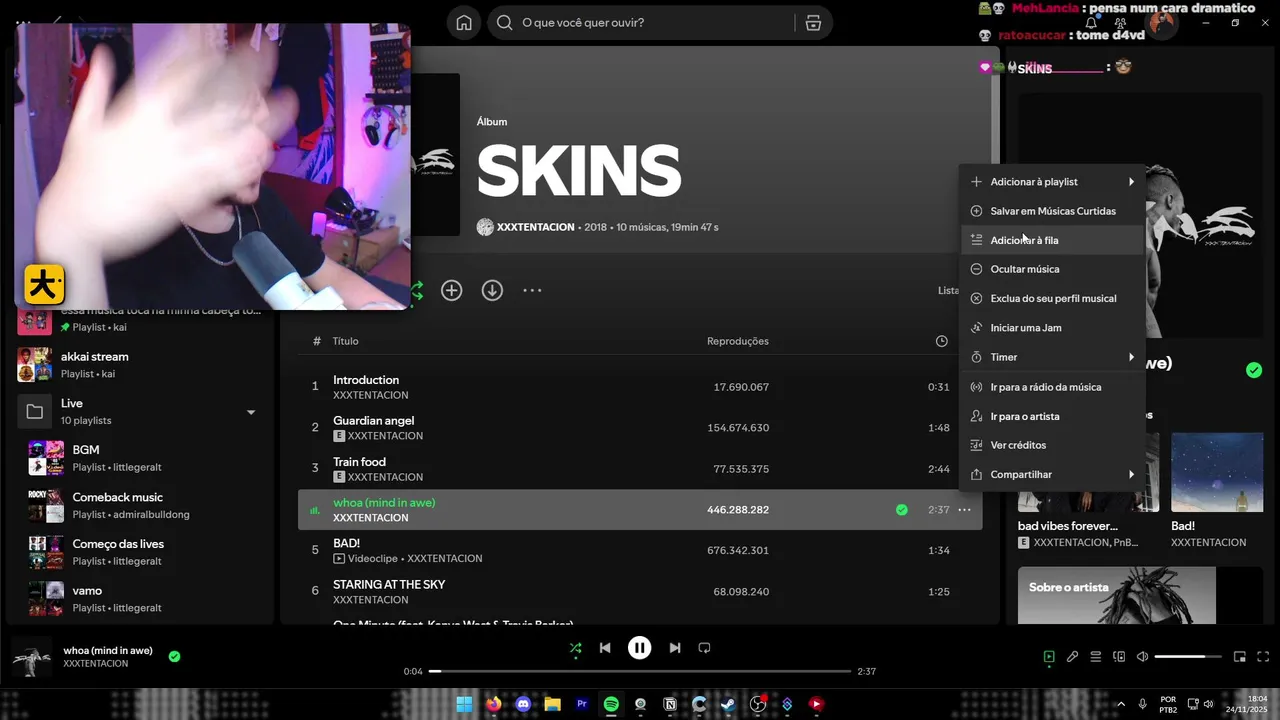The height and width of the screenshot is (720, 1280).
Task: Open Steam from the Windows taskbar
Action: pos(728,704)
